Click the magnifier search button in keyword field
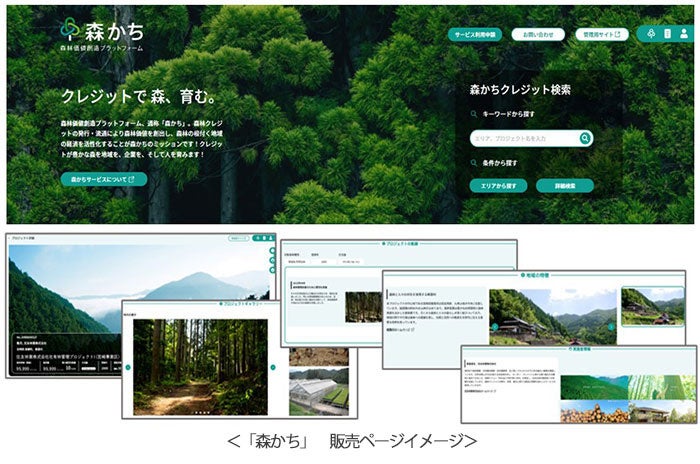Viewport: 700px width, 464px height. [585, 138]
